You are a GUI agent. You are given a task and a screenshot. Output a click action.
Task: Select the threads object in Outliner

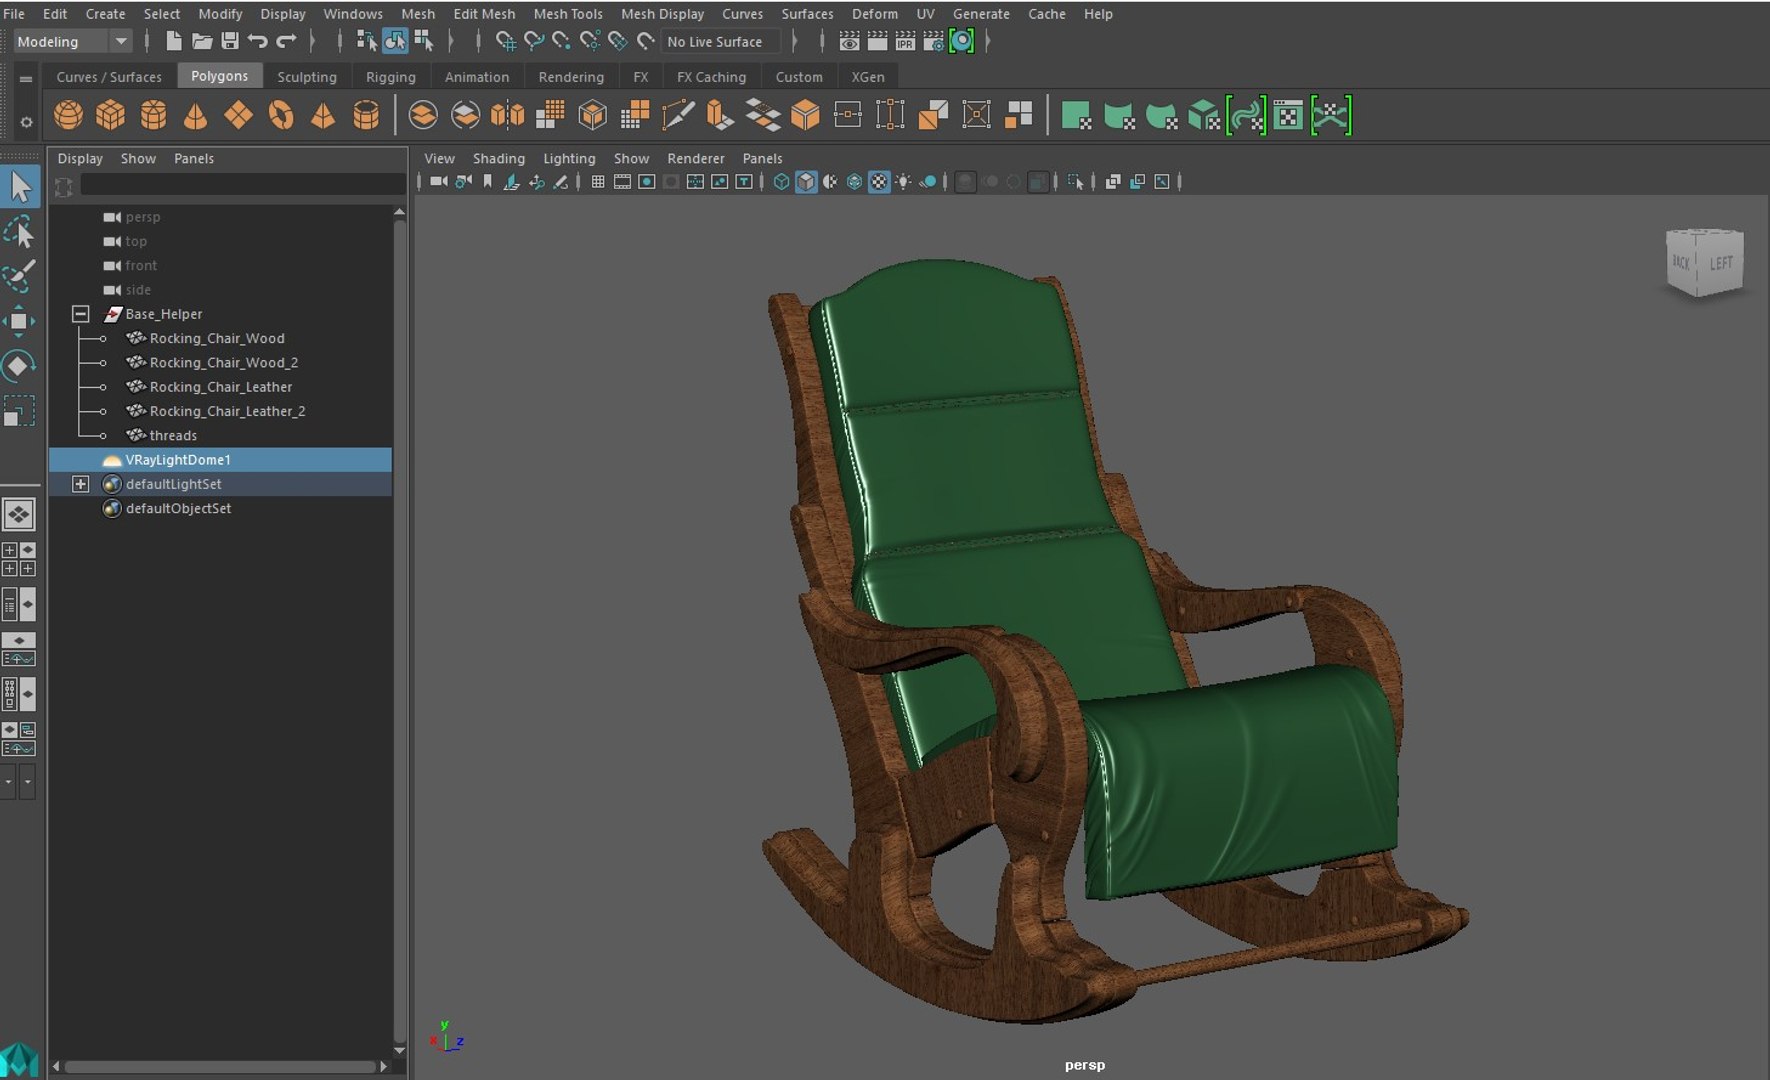tap(173, 435)
